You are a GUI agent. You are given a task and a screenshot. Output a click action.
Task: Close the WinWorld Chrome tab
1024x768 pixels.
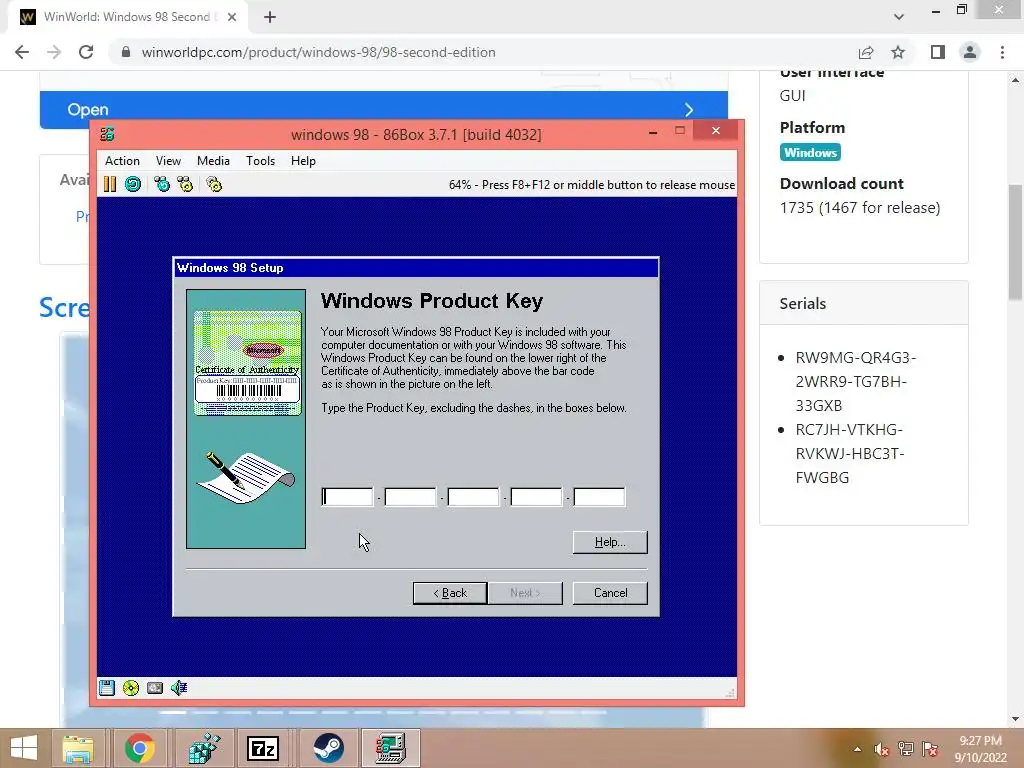click(x=232, y=17)
